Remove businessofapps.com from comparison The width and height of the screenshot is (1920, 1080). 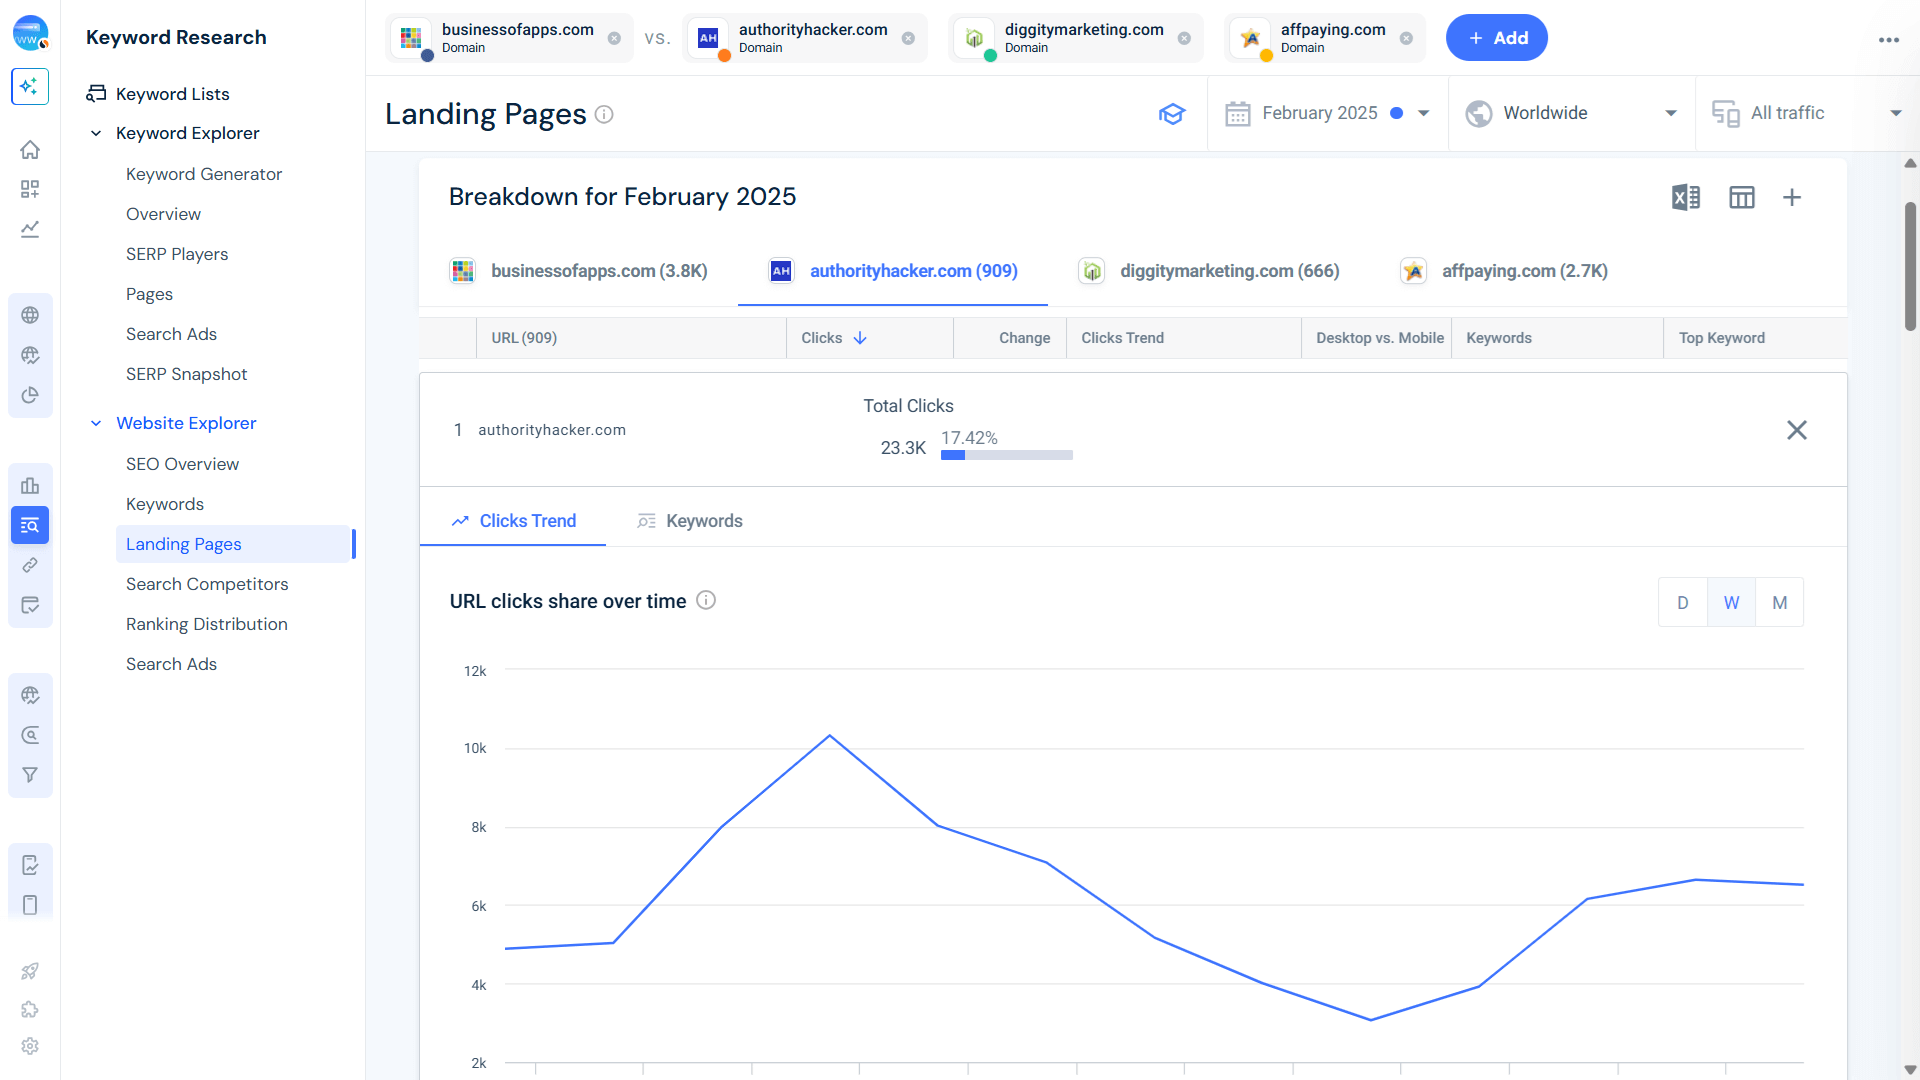pos(614,38)
